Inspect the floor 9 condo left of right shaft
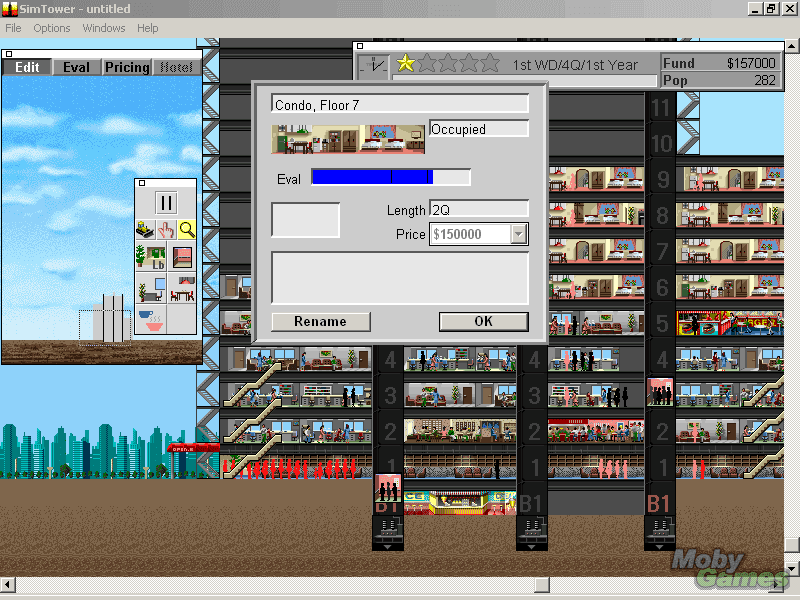800x600 pixels. tap(596, 180)
